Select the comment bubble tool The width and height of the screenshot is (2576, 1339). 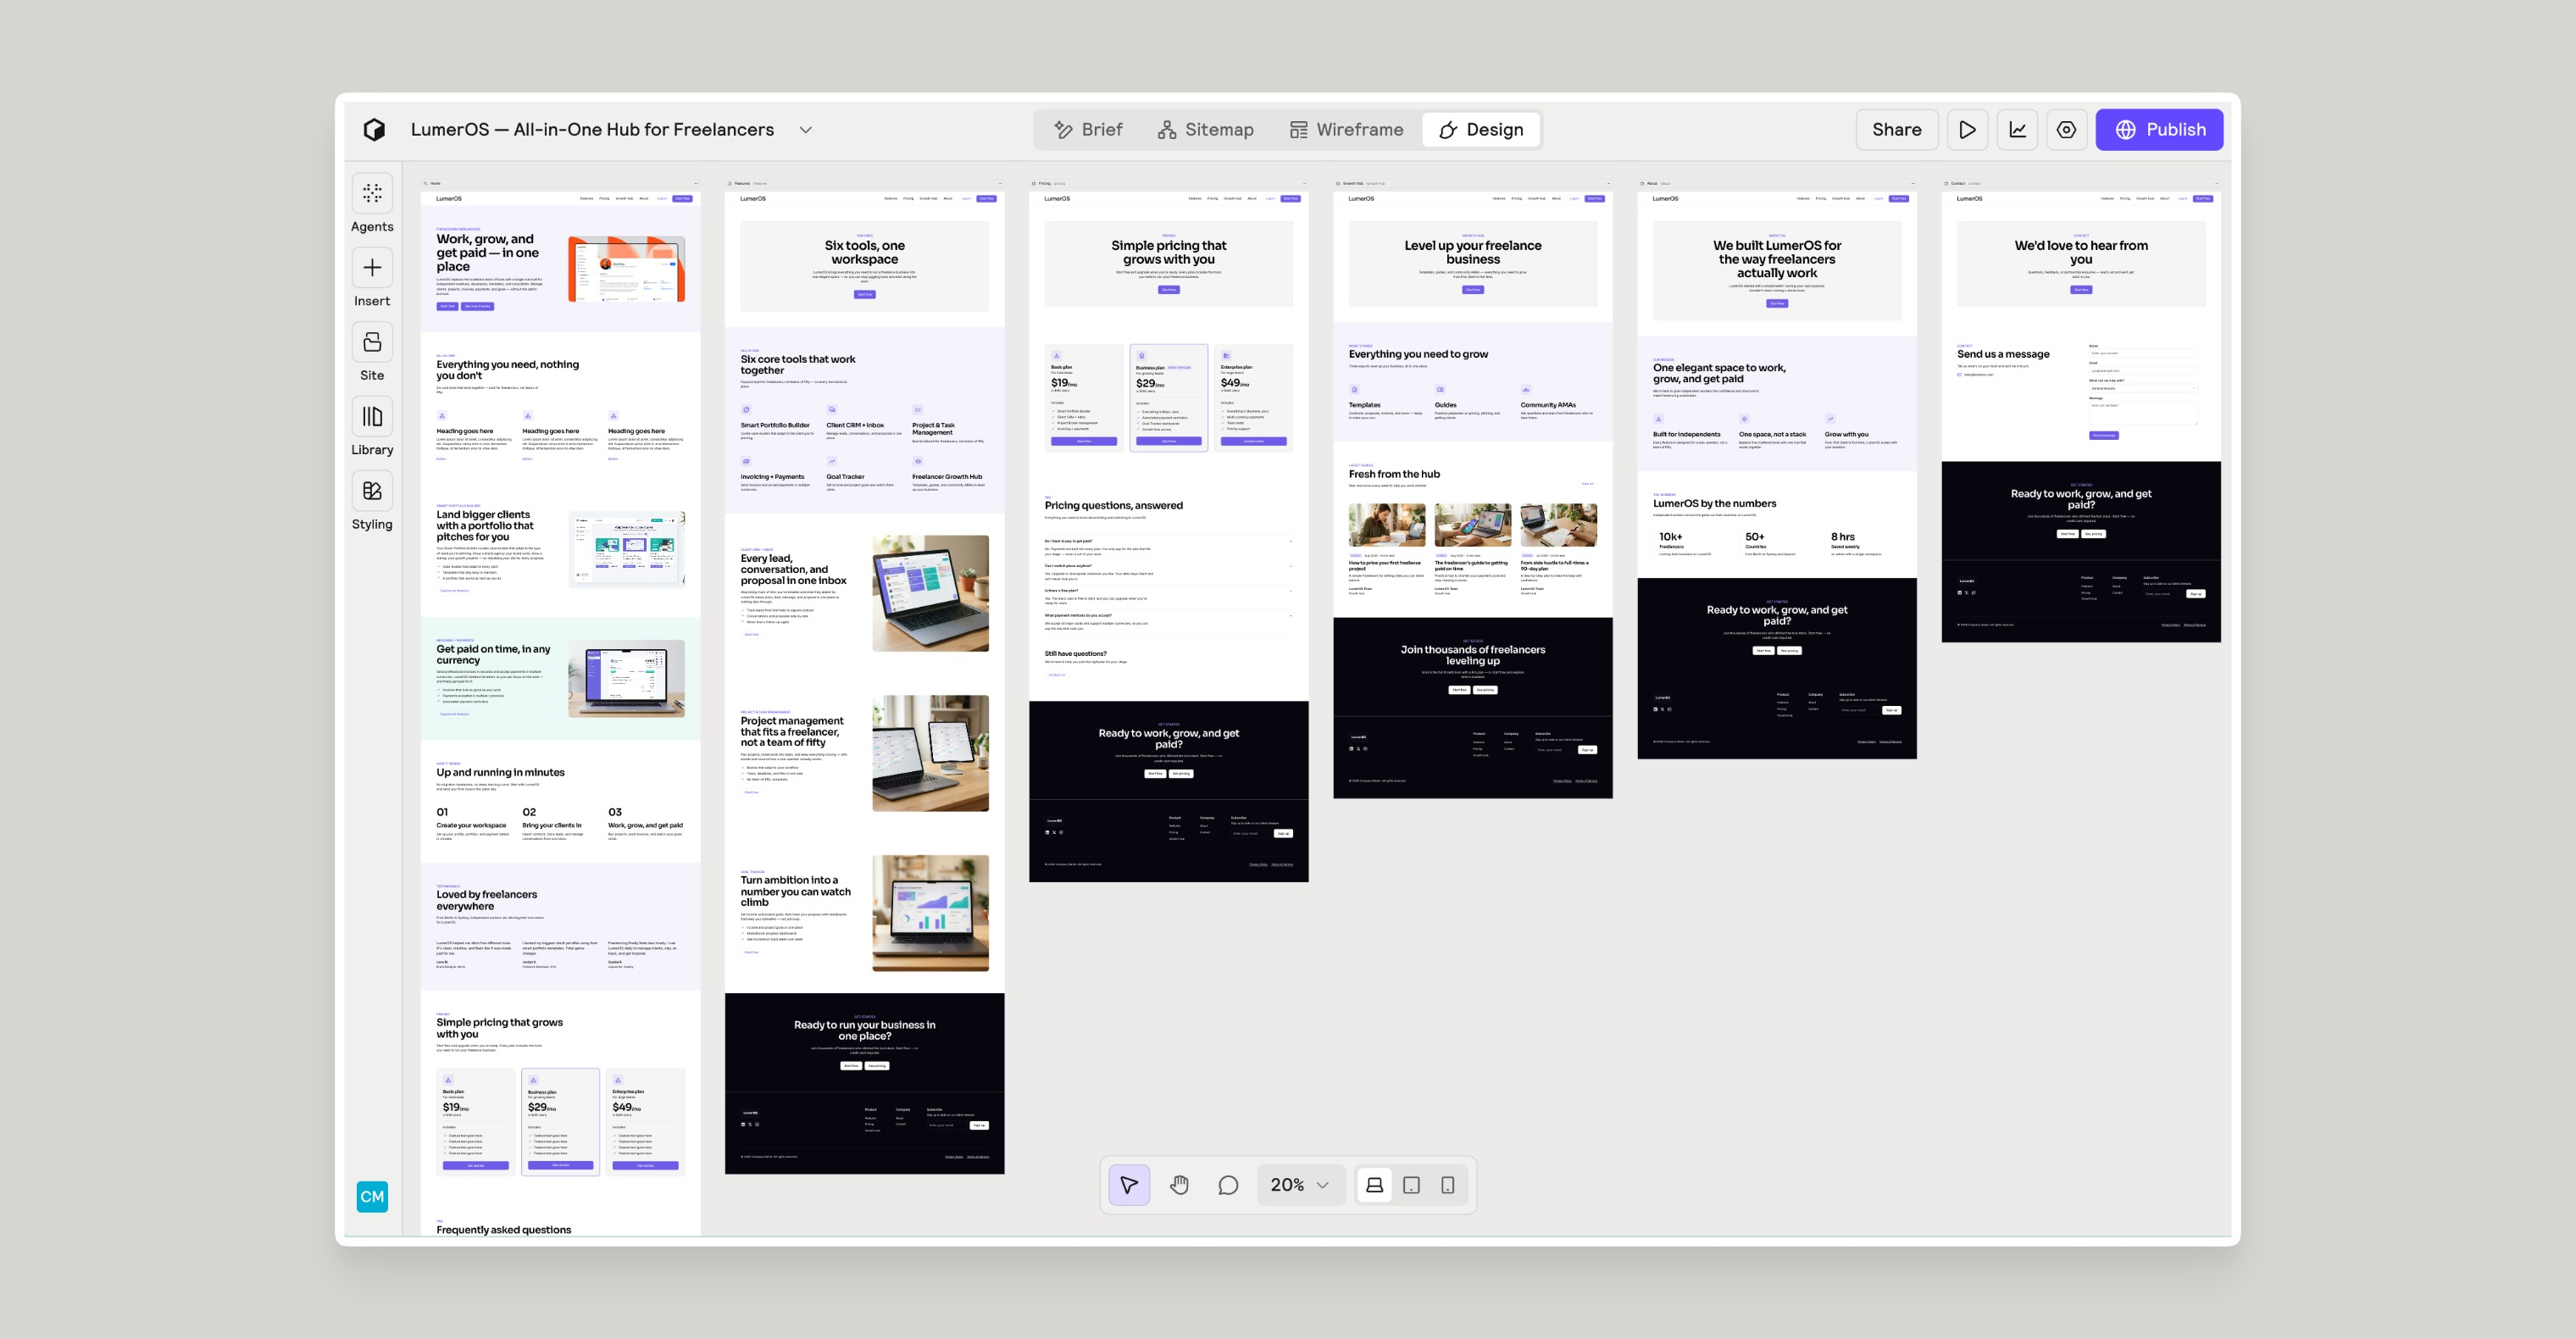point(1228,1185)
